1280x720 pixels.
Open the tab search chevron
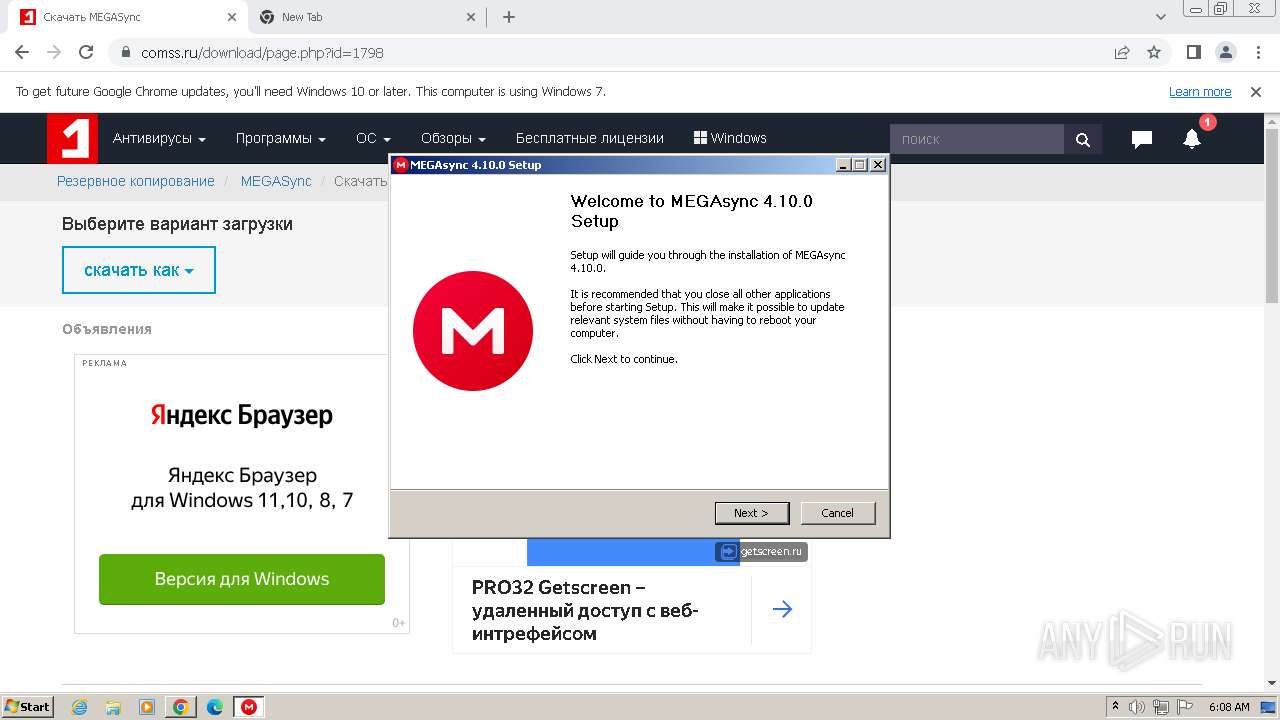(x=1161, y=17)
